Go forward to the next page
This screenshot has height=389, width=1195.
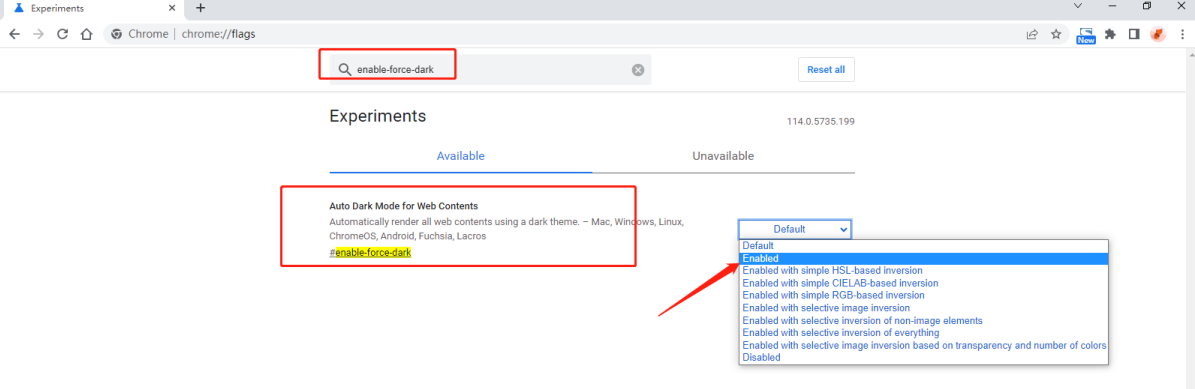click(x=39, y=34)
